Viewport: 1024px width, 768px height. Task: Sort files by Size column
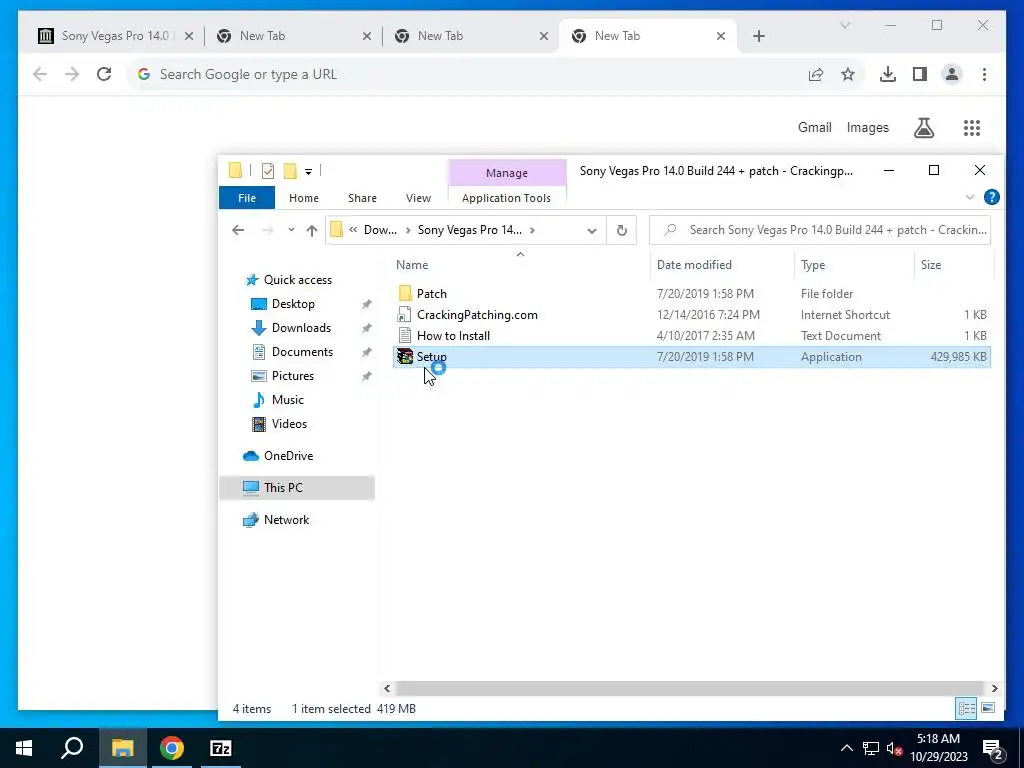click(x=931, y=264)
